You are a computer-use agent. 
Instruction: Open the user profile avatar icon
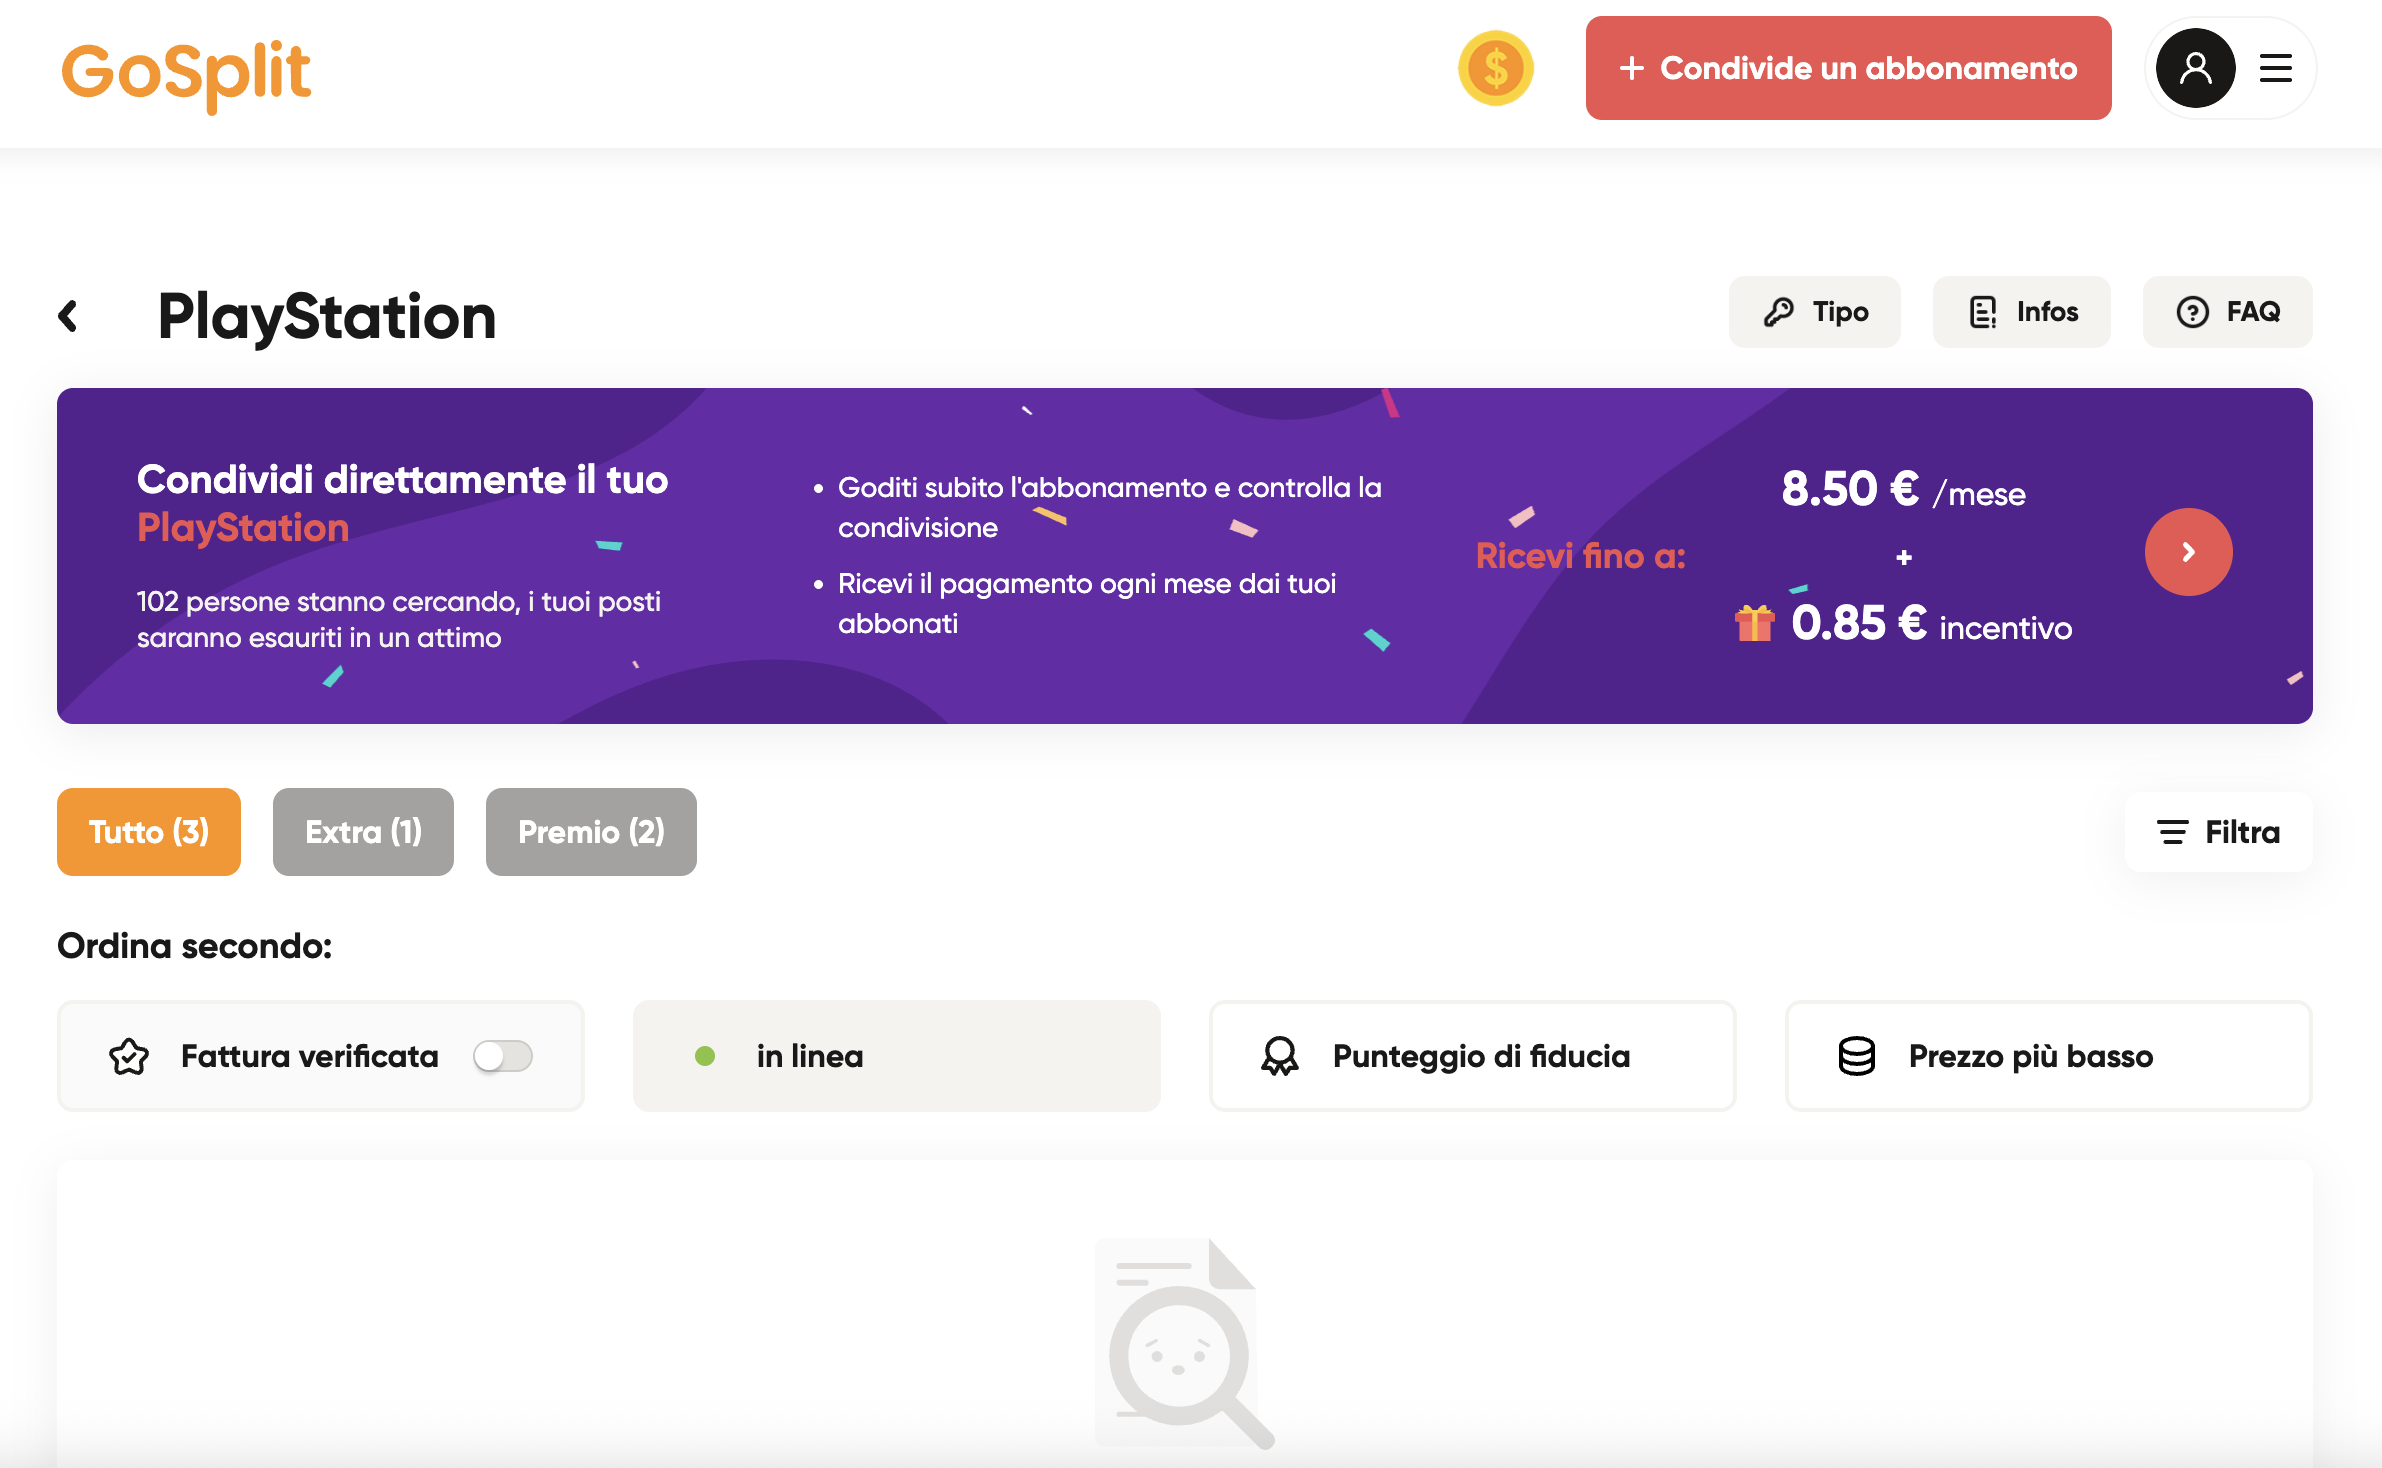pos(2195,68)
